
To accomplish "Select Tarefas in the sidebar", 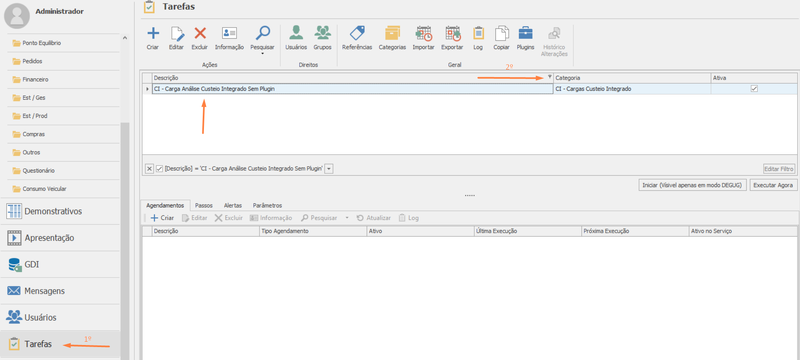I will point(60,344).
